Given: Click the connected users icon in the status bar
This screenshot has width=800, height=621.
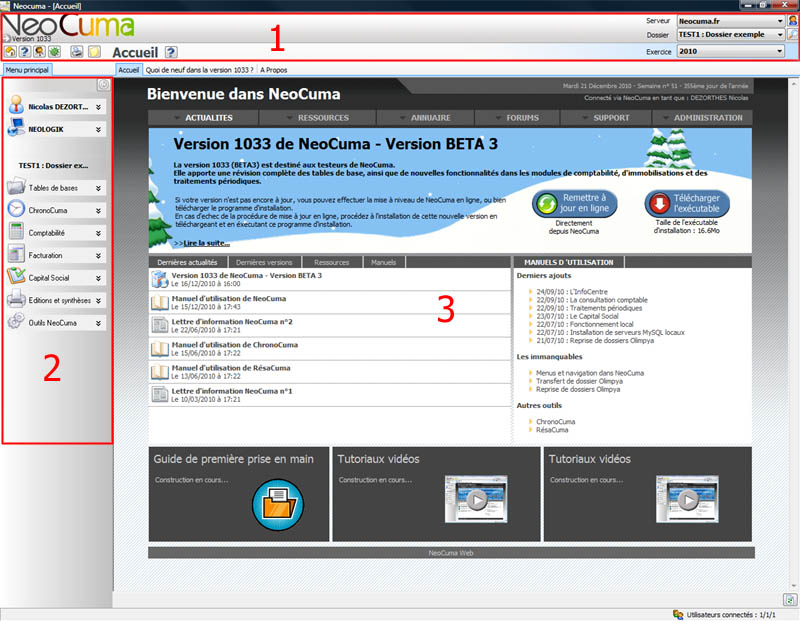Looking at the screenshot, I should (678, 615).
